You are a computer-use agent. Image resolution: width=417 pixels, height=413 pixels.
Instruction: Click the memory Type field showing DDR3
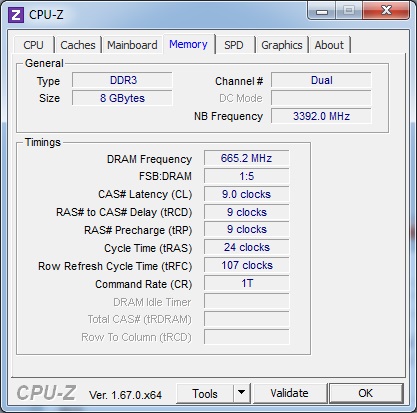122,80
